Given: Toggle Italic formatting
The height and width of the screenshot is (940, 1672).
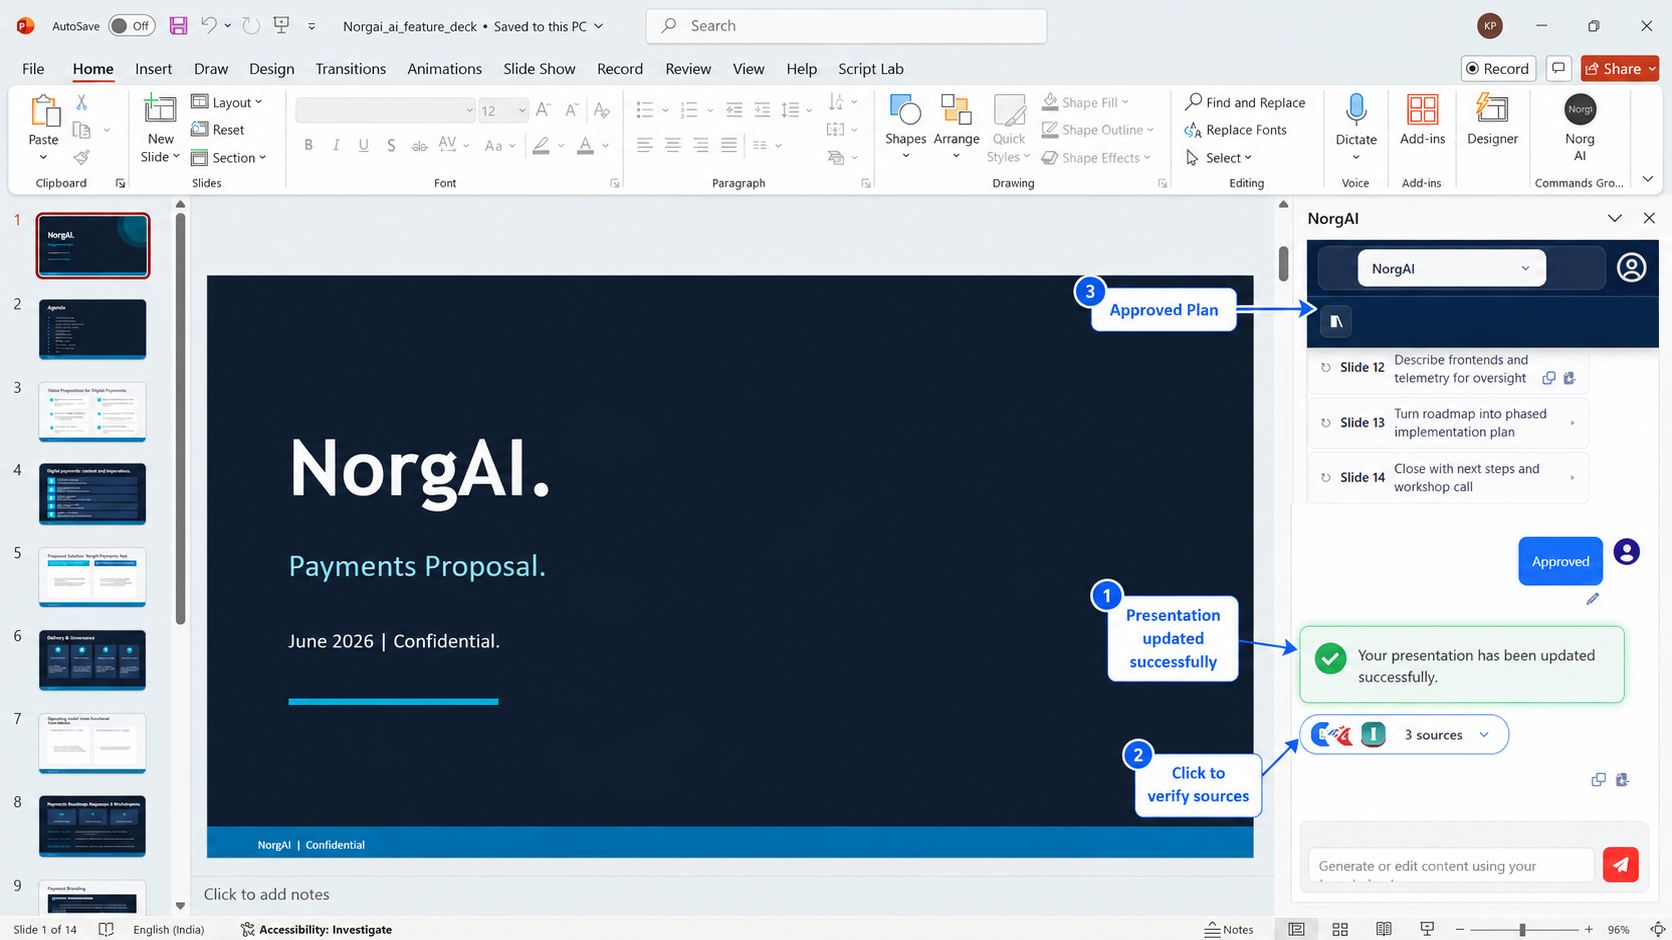Looking at the screenshot, I should 336,146.
